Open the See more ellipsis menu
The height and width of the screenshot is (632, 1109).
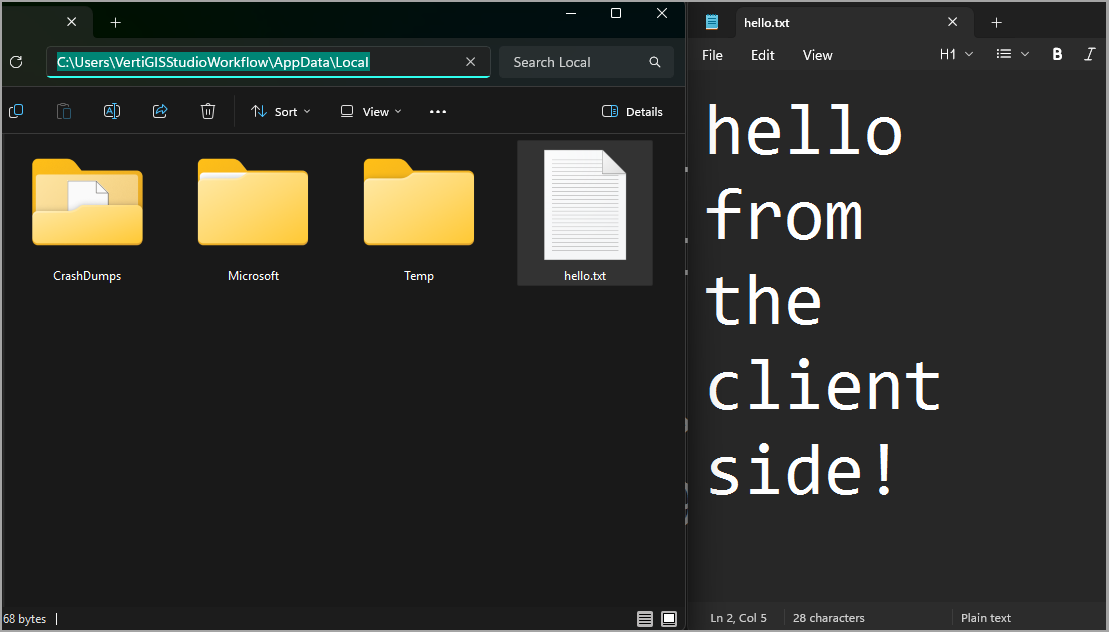click(438, 112)
